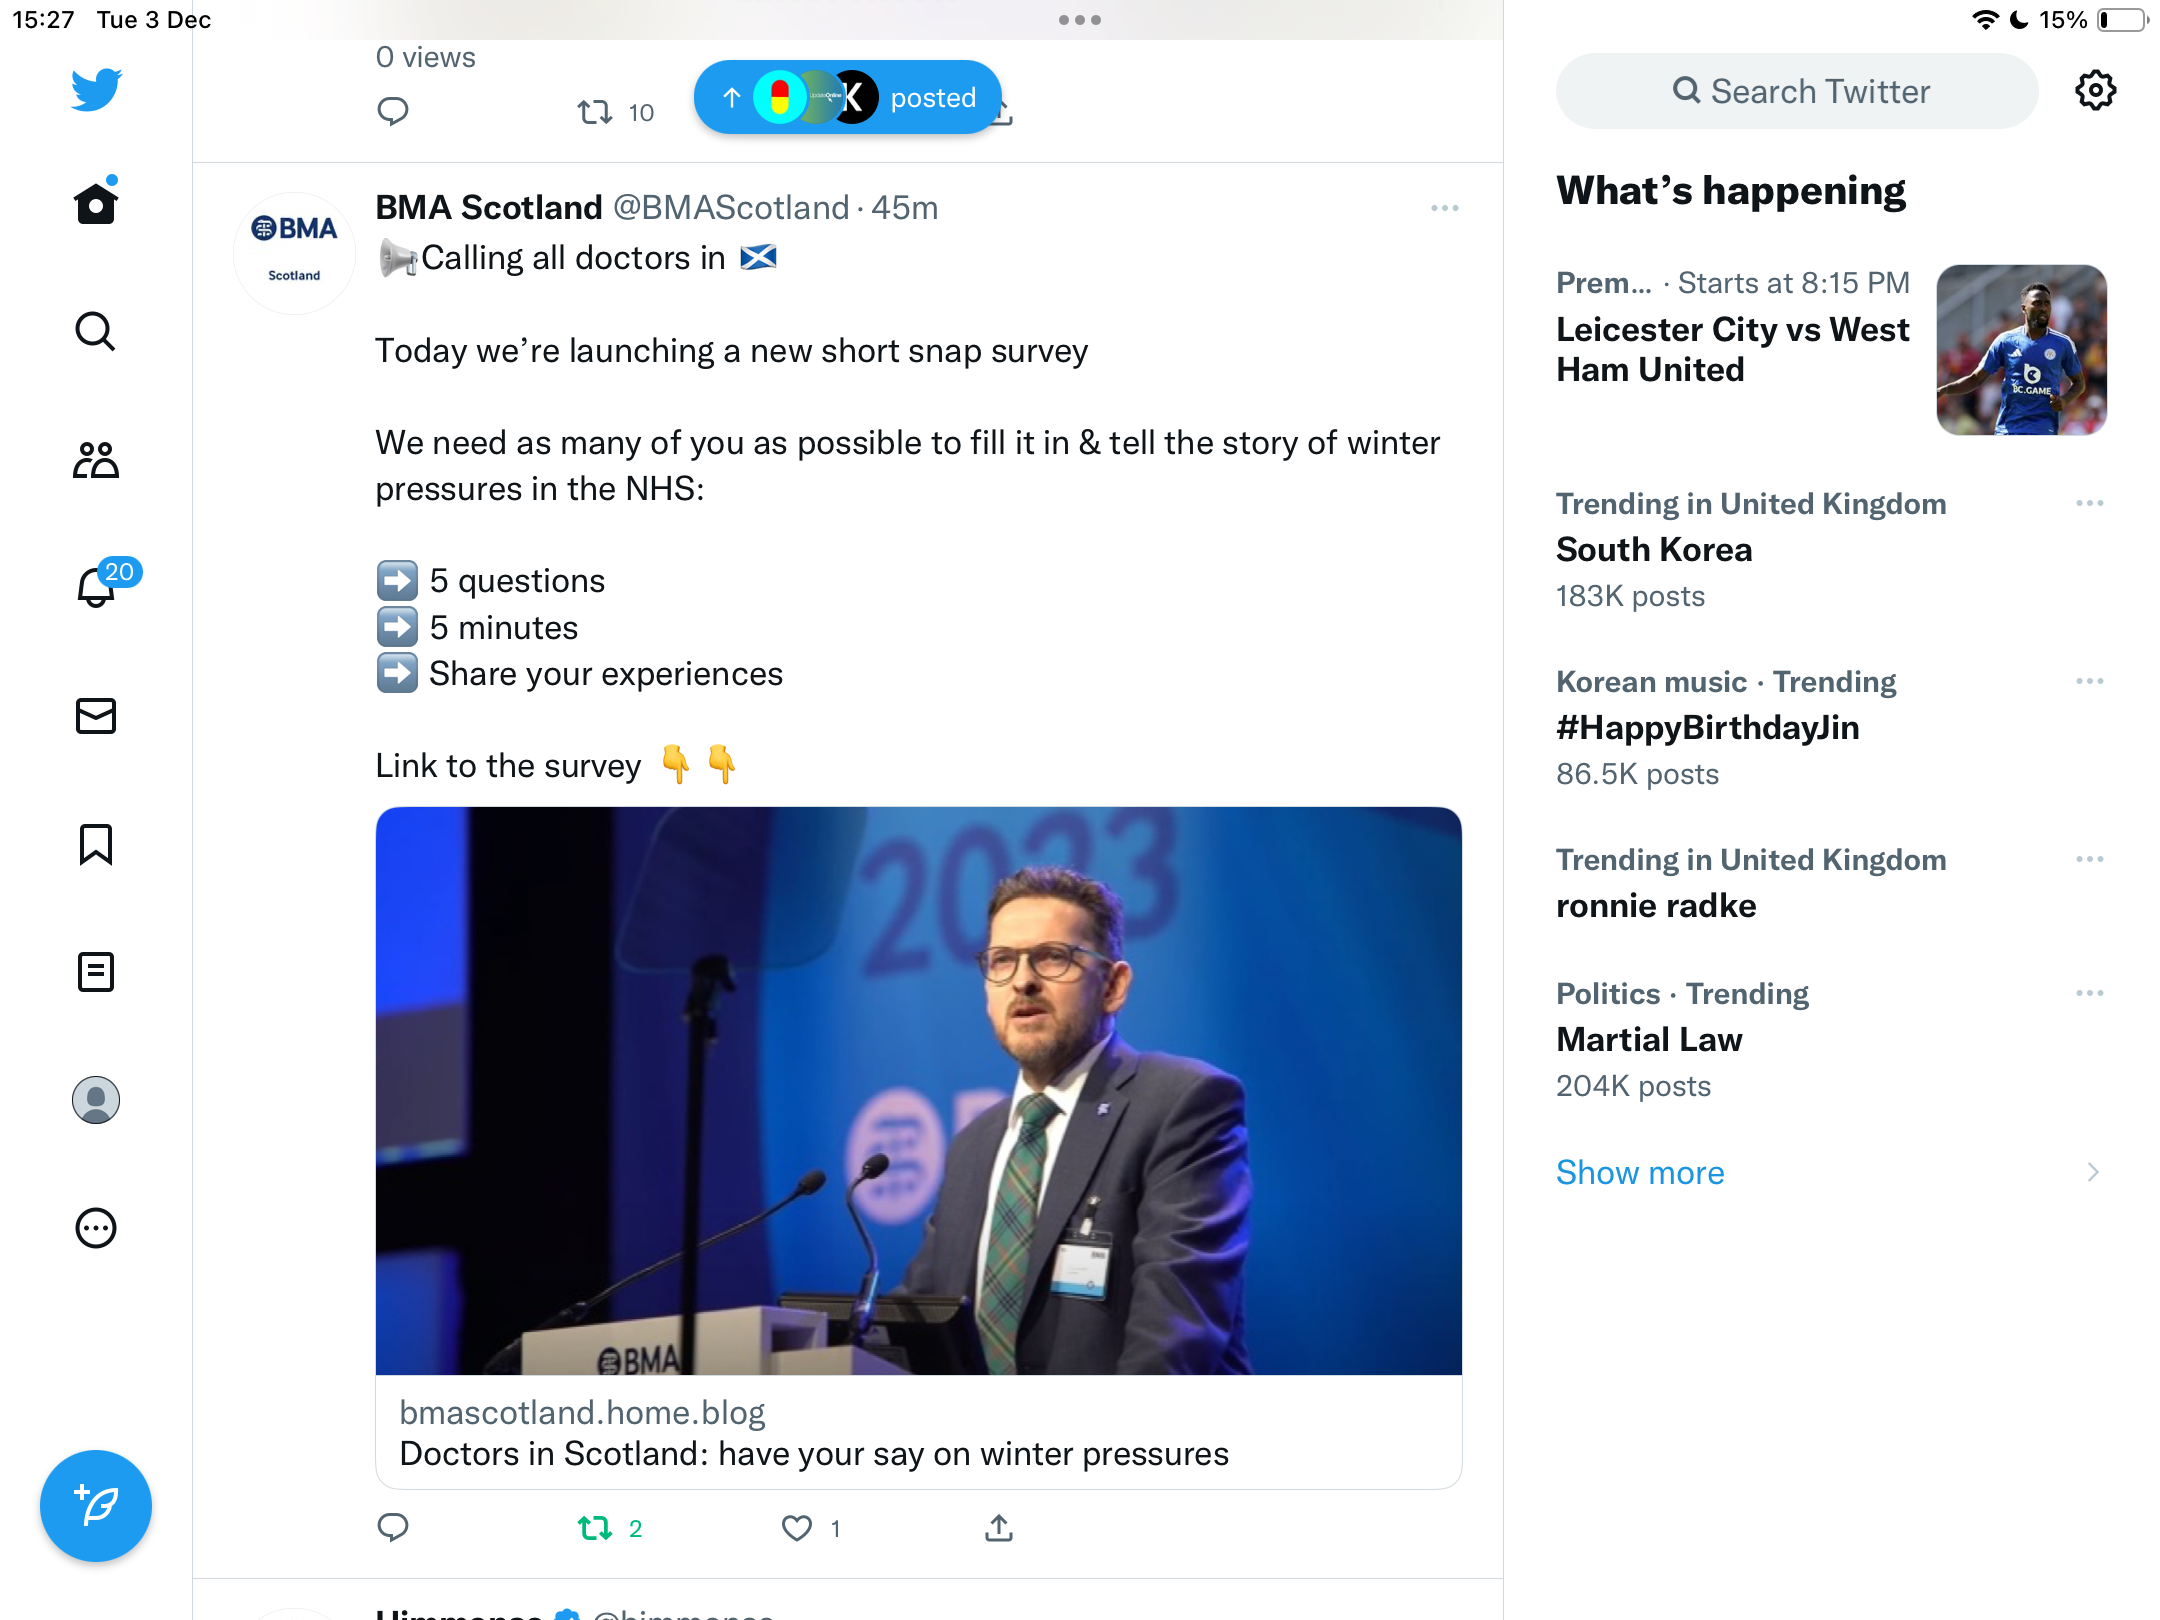Click the Search Twitter field
This screenshot has height=1620, width=2160.
[x=1797, y=91]
